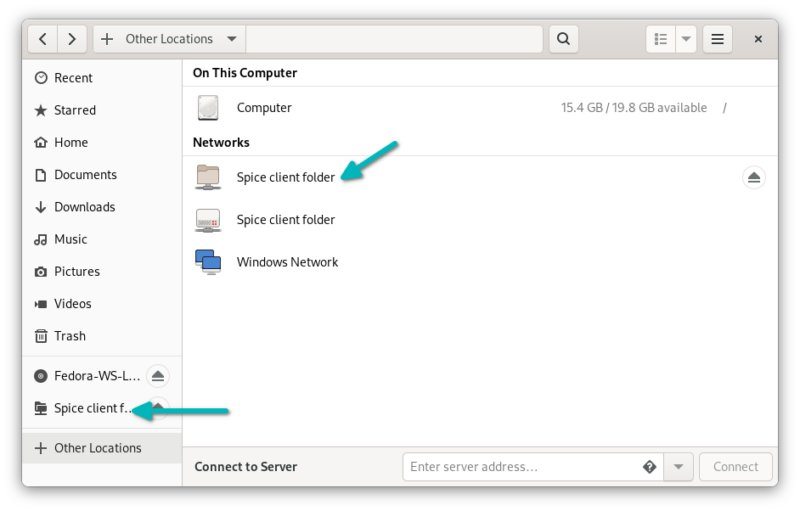This screenshot has width=800, height=511.
Task: Eject Fedora-WS-L disc in sidebar
Action: coord(158,376)
